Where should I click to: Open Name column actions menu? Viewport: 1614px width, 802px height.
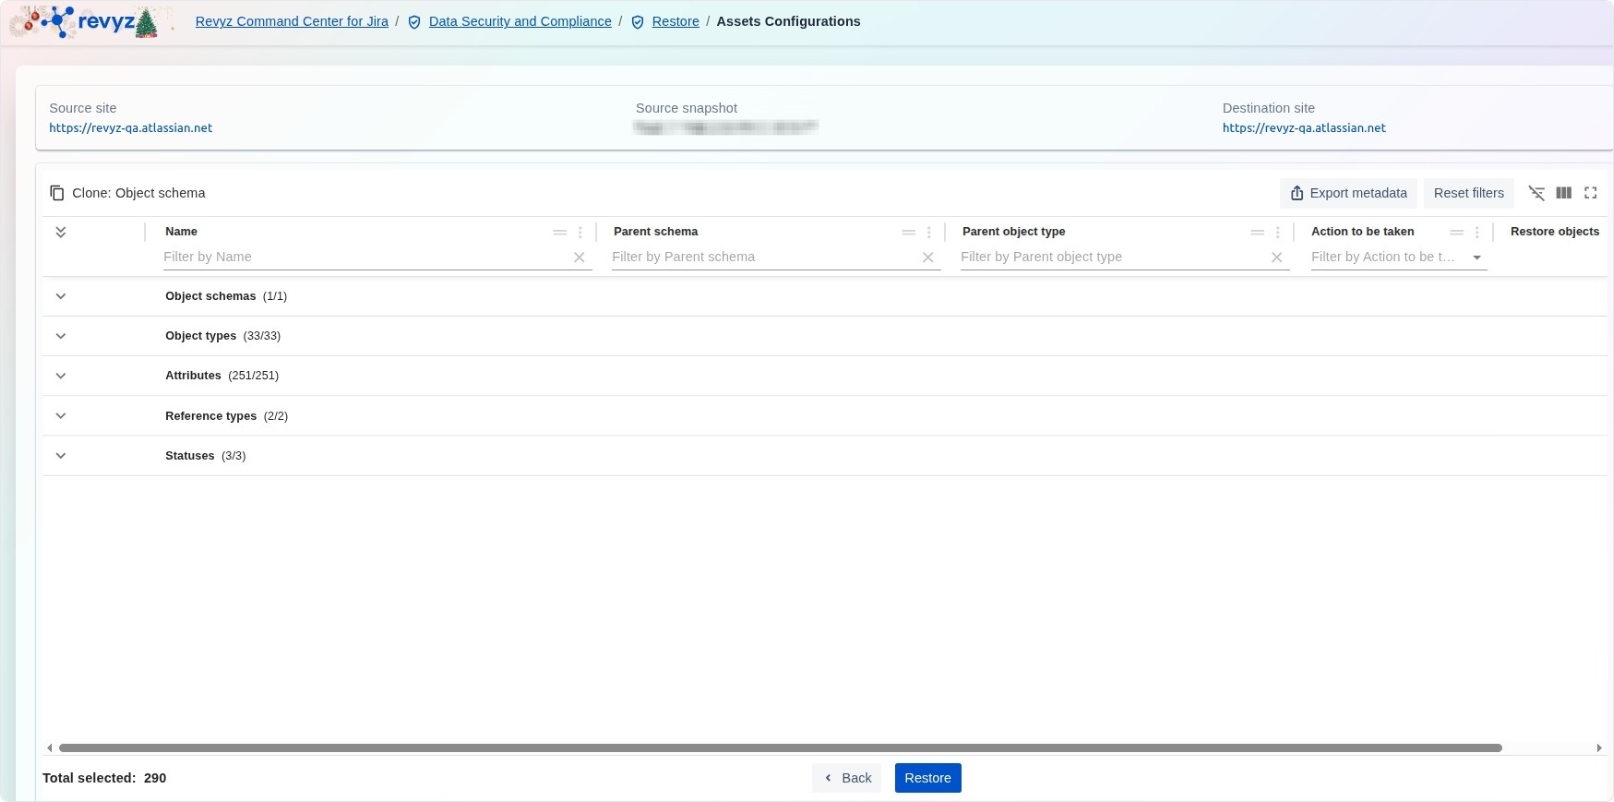click(x=580, y=232)
